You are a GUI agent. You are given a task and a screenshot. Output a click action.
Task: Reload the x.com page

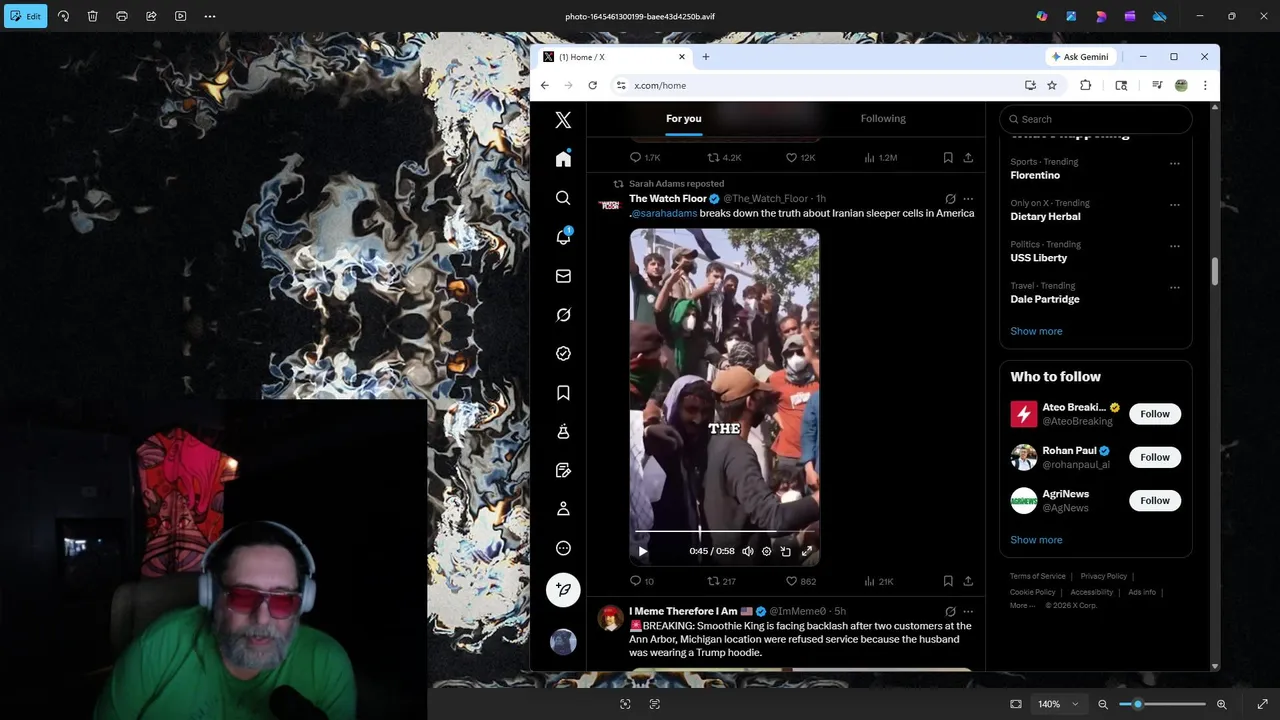(x=592, y=85)
